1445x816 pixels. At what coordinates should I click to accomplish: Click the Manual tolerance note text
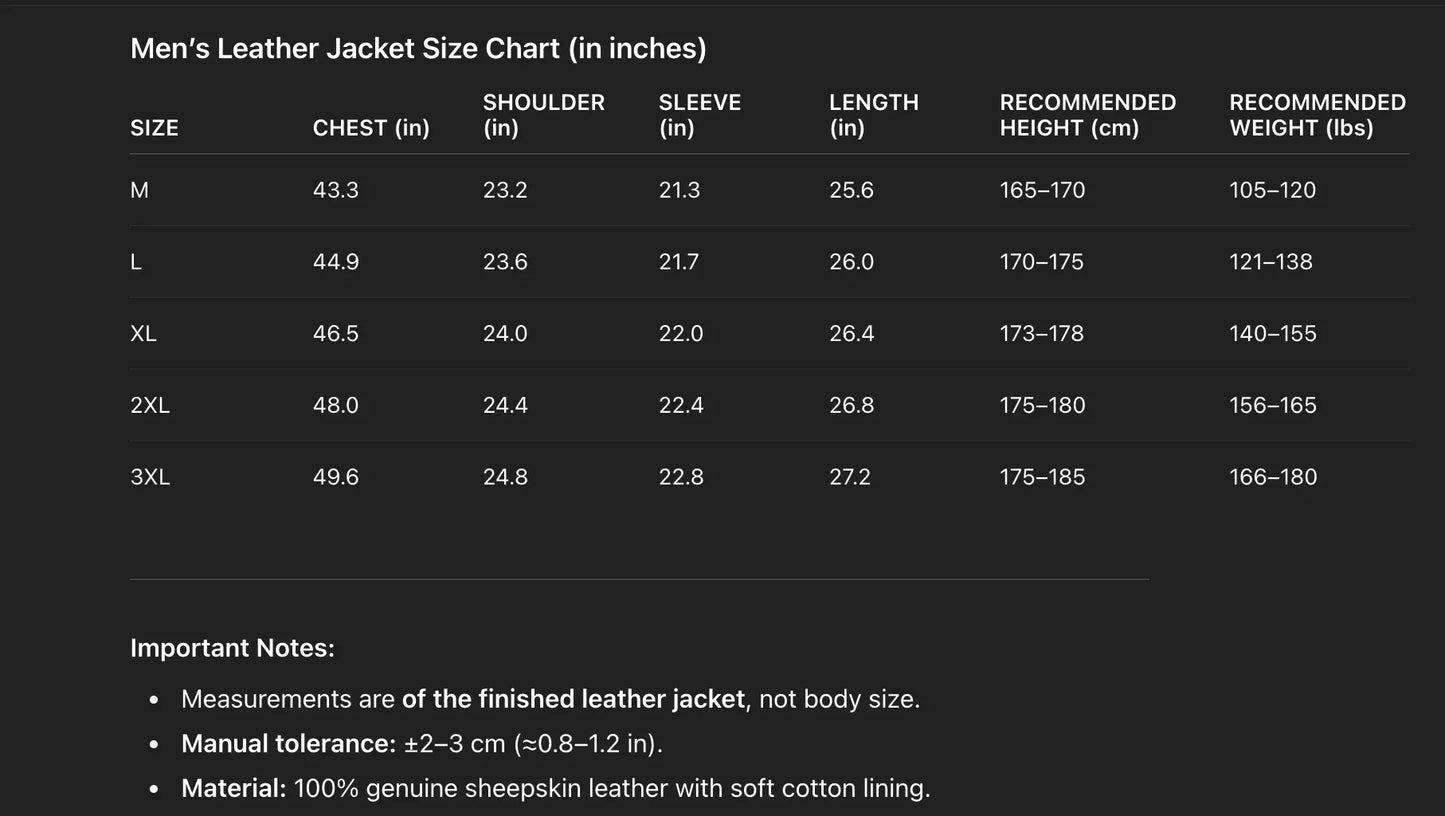[421, 744]
